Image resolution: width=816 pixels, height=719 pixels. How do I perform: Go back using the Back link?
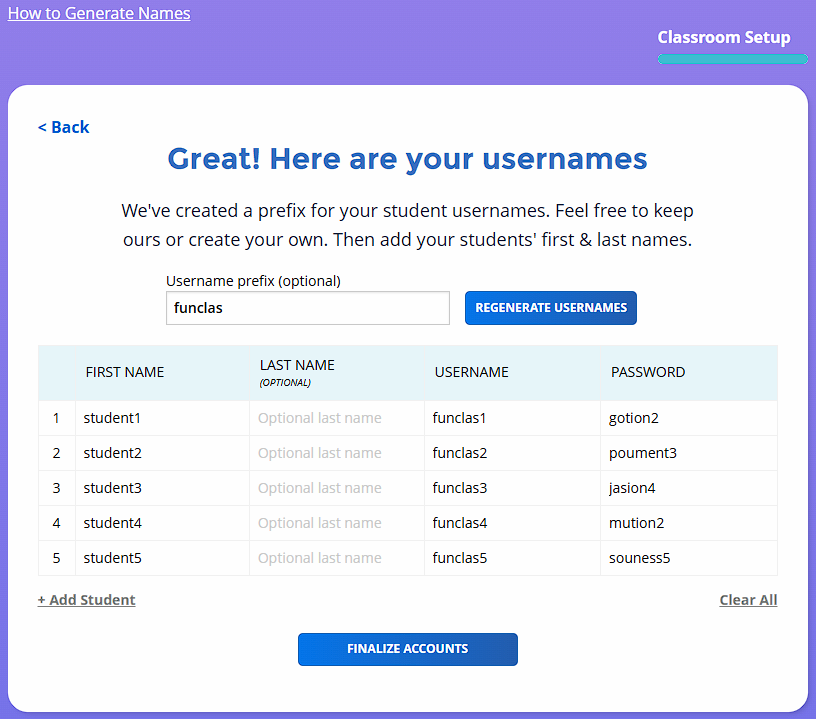64,127
